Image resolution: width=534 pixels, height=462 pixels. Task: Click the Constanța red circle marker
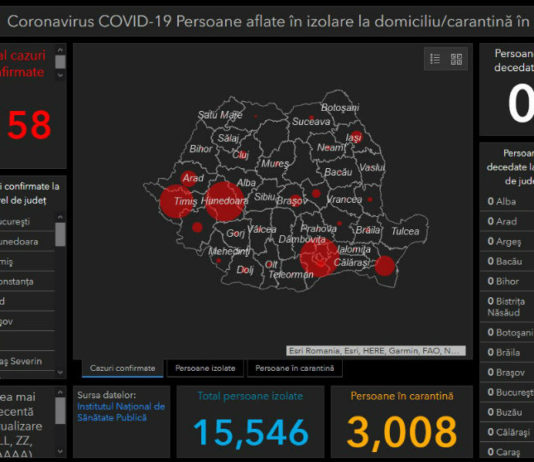tap(385, 266)
